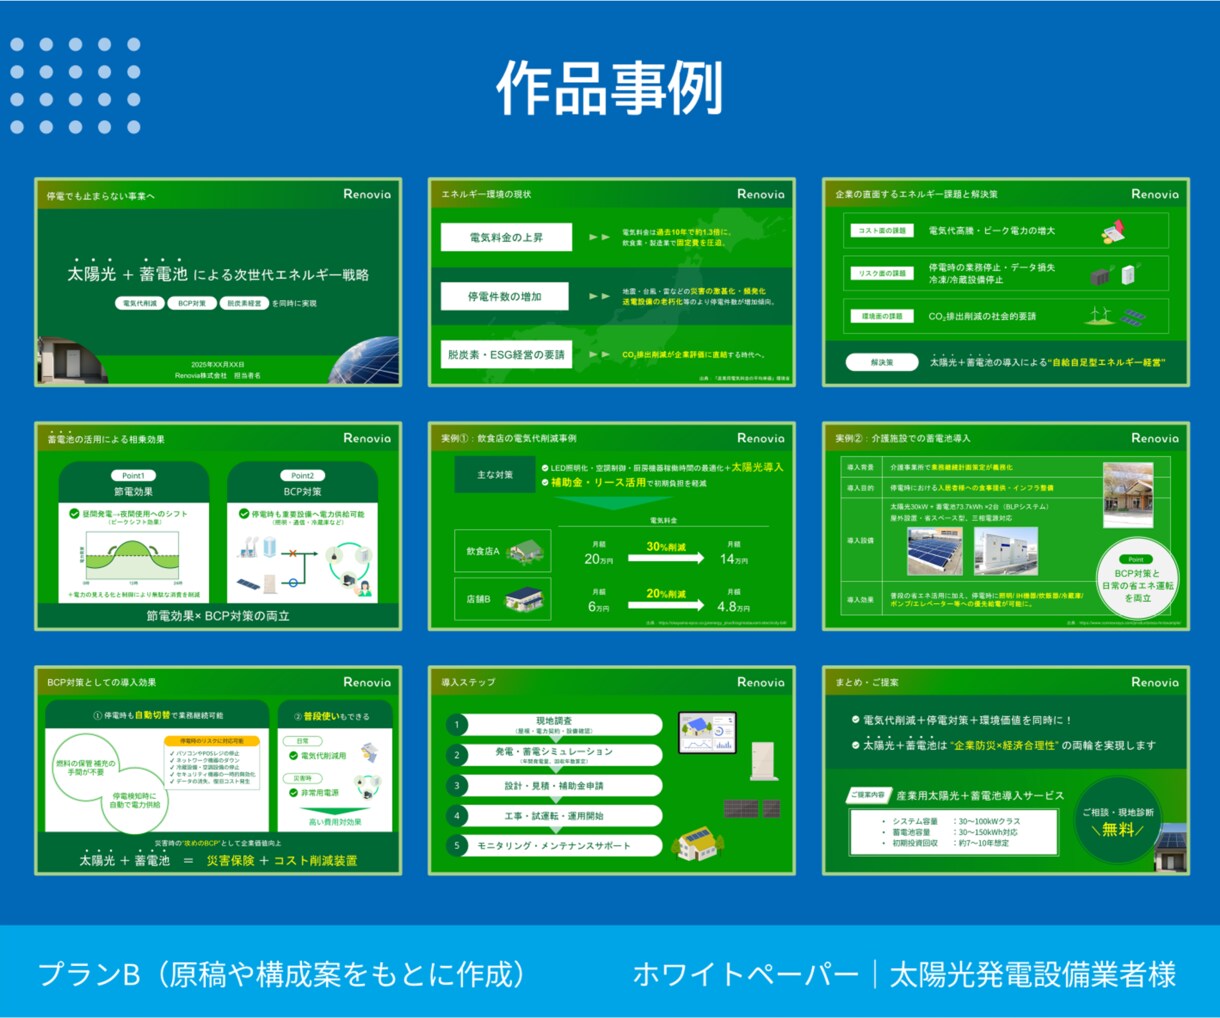Click the "ホワイトペーパー｜太陽光発電設備業者様" footer text
Viewport: 1220px width, 1018px height.
905,974
